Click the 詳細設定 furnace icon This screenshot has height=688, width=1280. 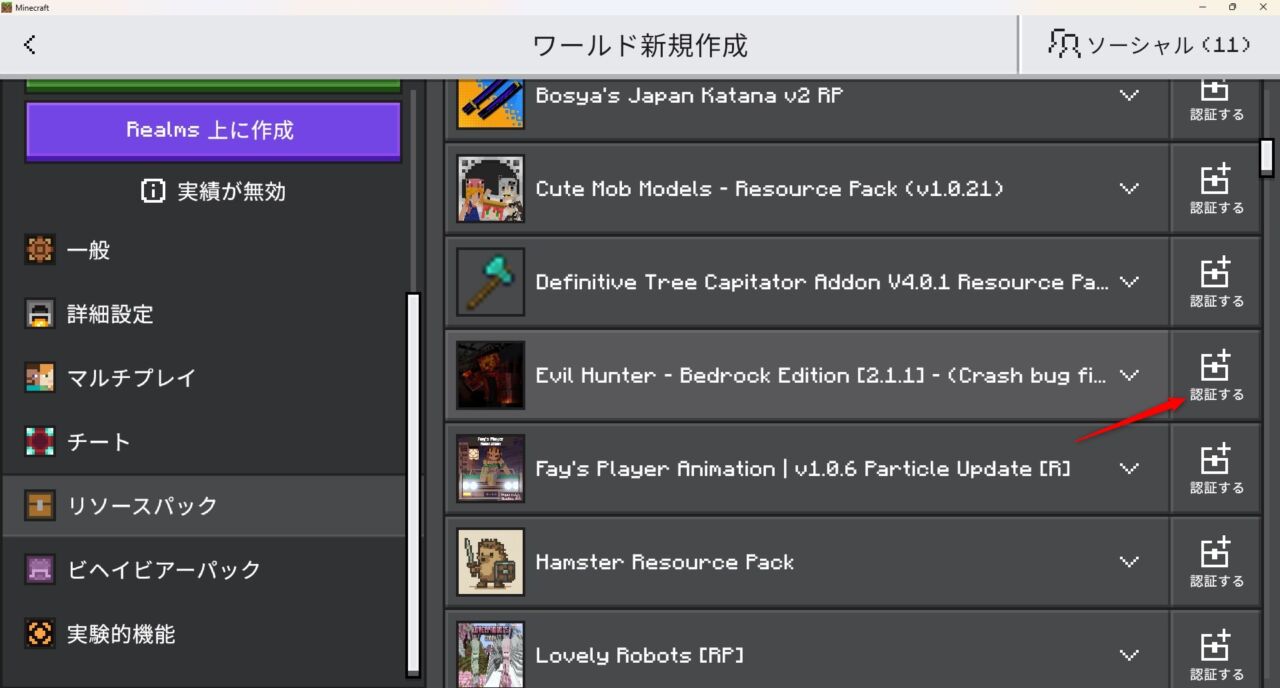coord(40,314)
